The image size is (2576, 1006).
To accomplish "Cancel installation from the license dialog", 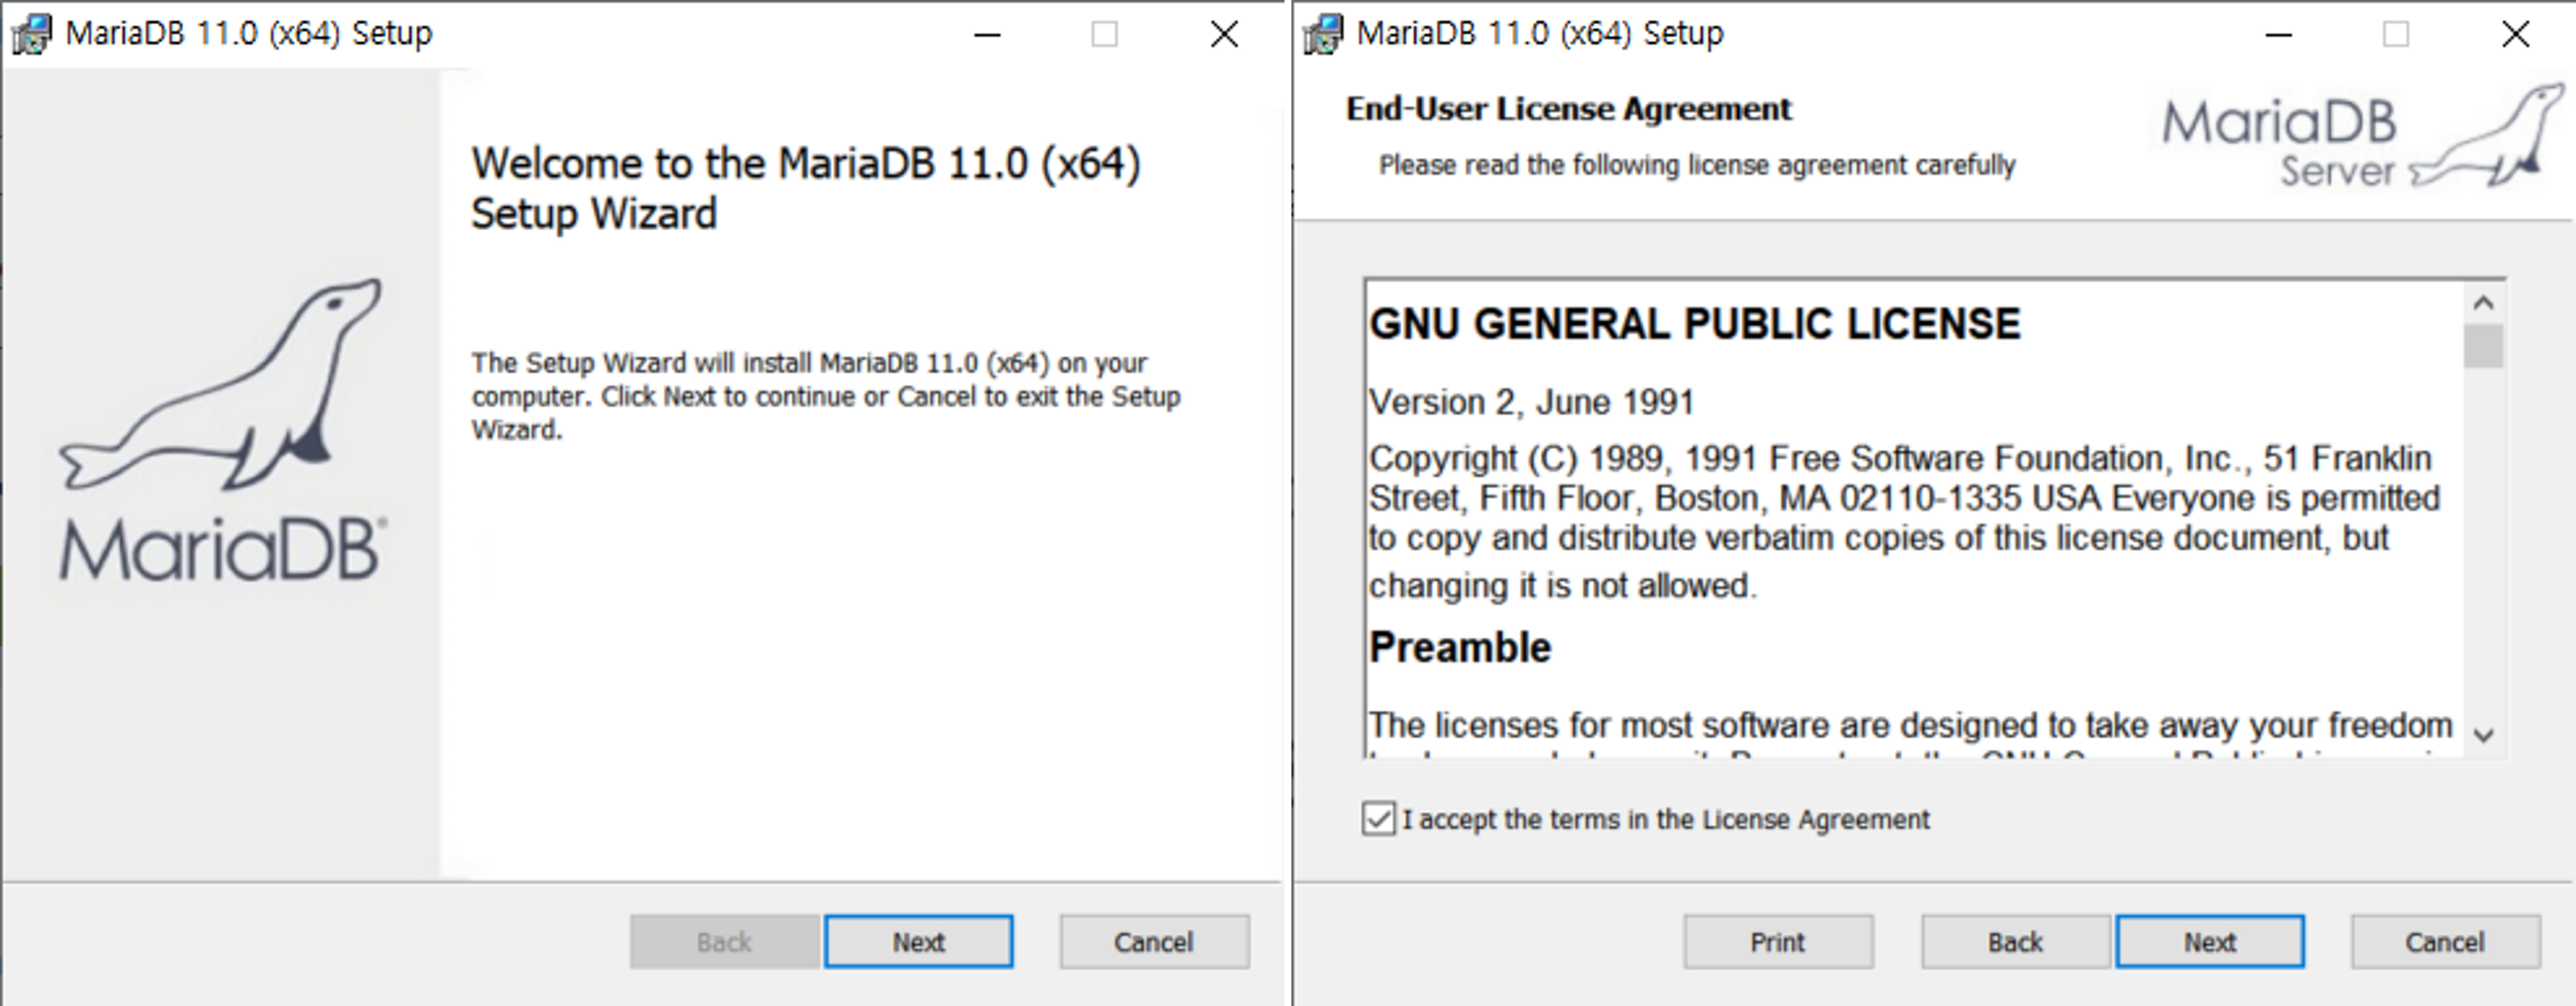I will [x=2444, y=940].
